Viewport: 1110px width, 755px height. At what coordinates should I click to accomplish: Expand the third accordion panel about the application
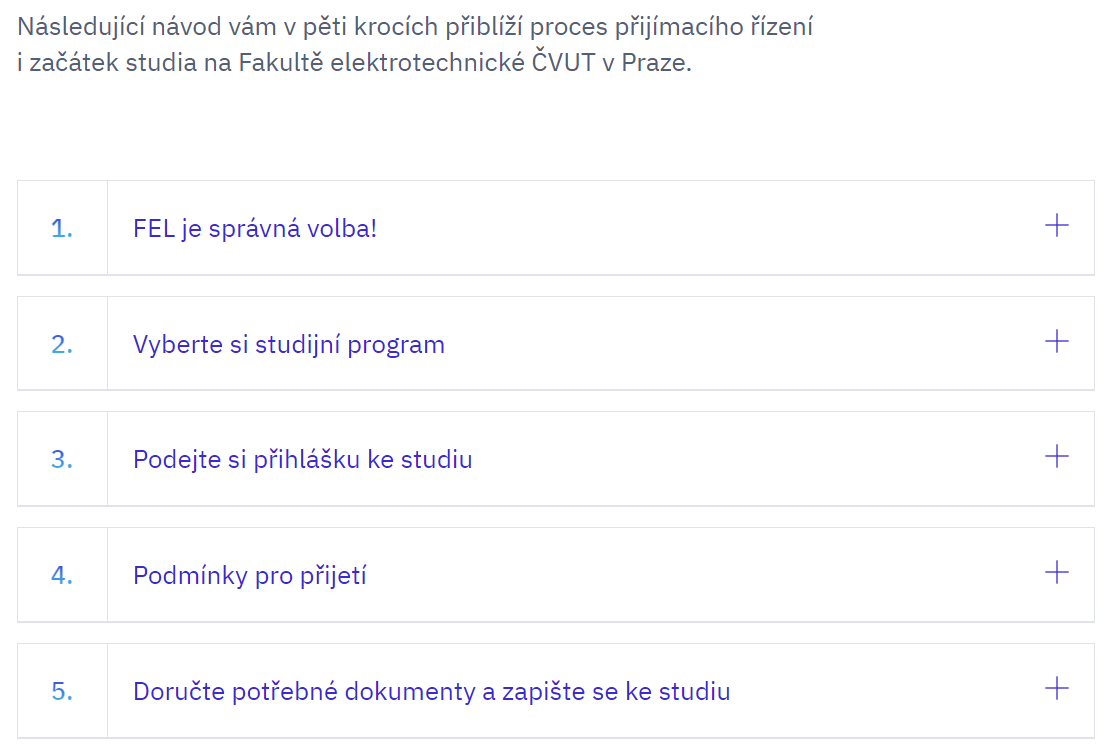pyautogui.click(x=600, y=459)
